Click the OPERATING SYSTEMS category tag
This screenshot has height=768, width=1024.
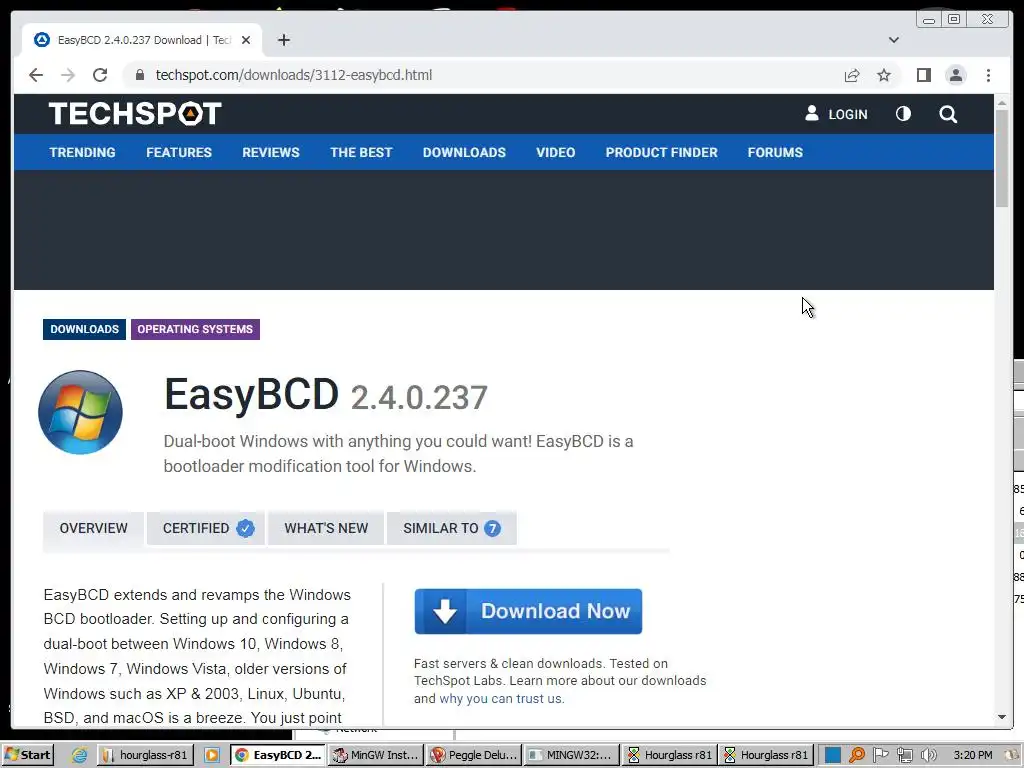[195, 329]
